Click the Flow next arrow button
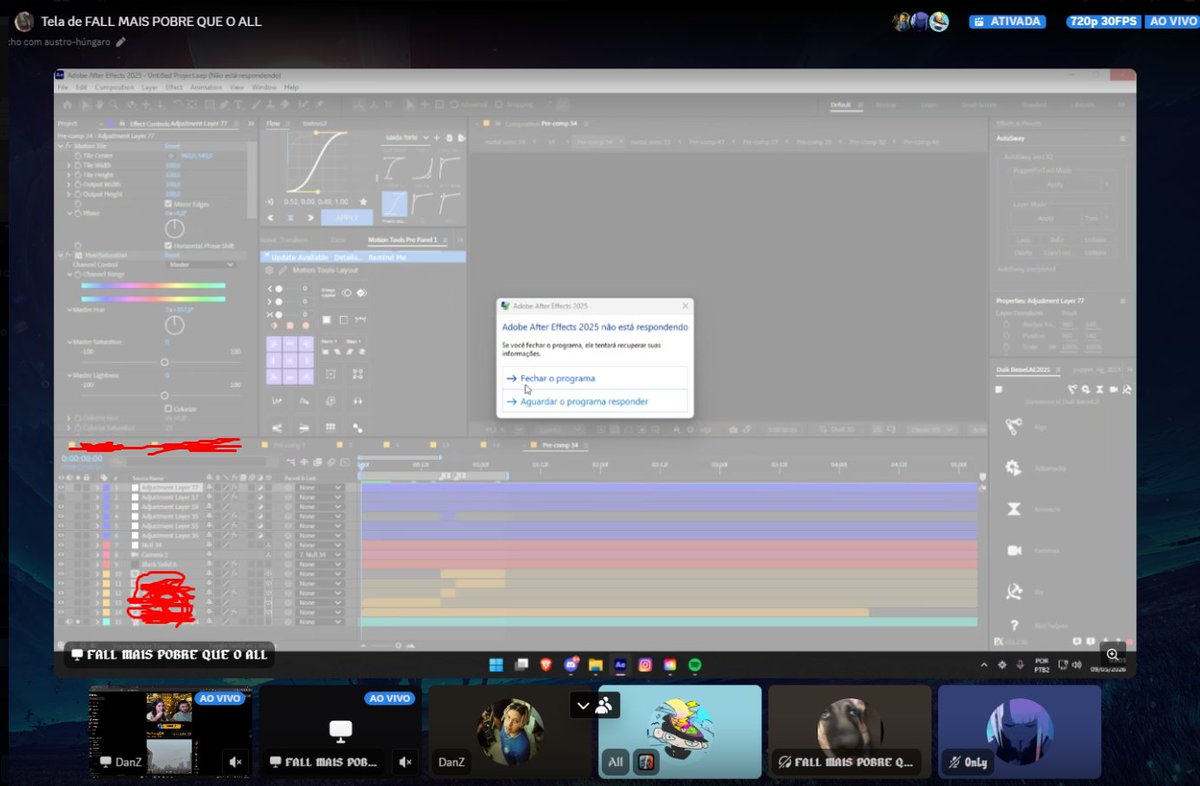Viewport: 1200px width, 786px height. click(311, 217)
